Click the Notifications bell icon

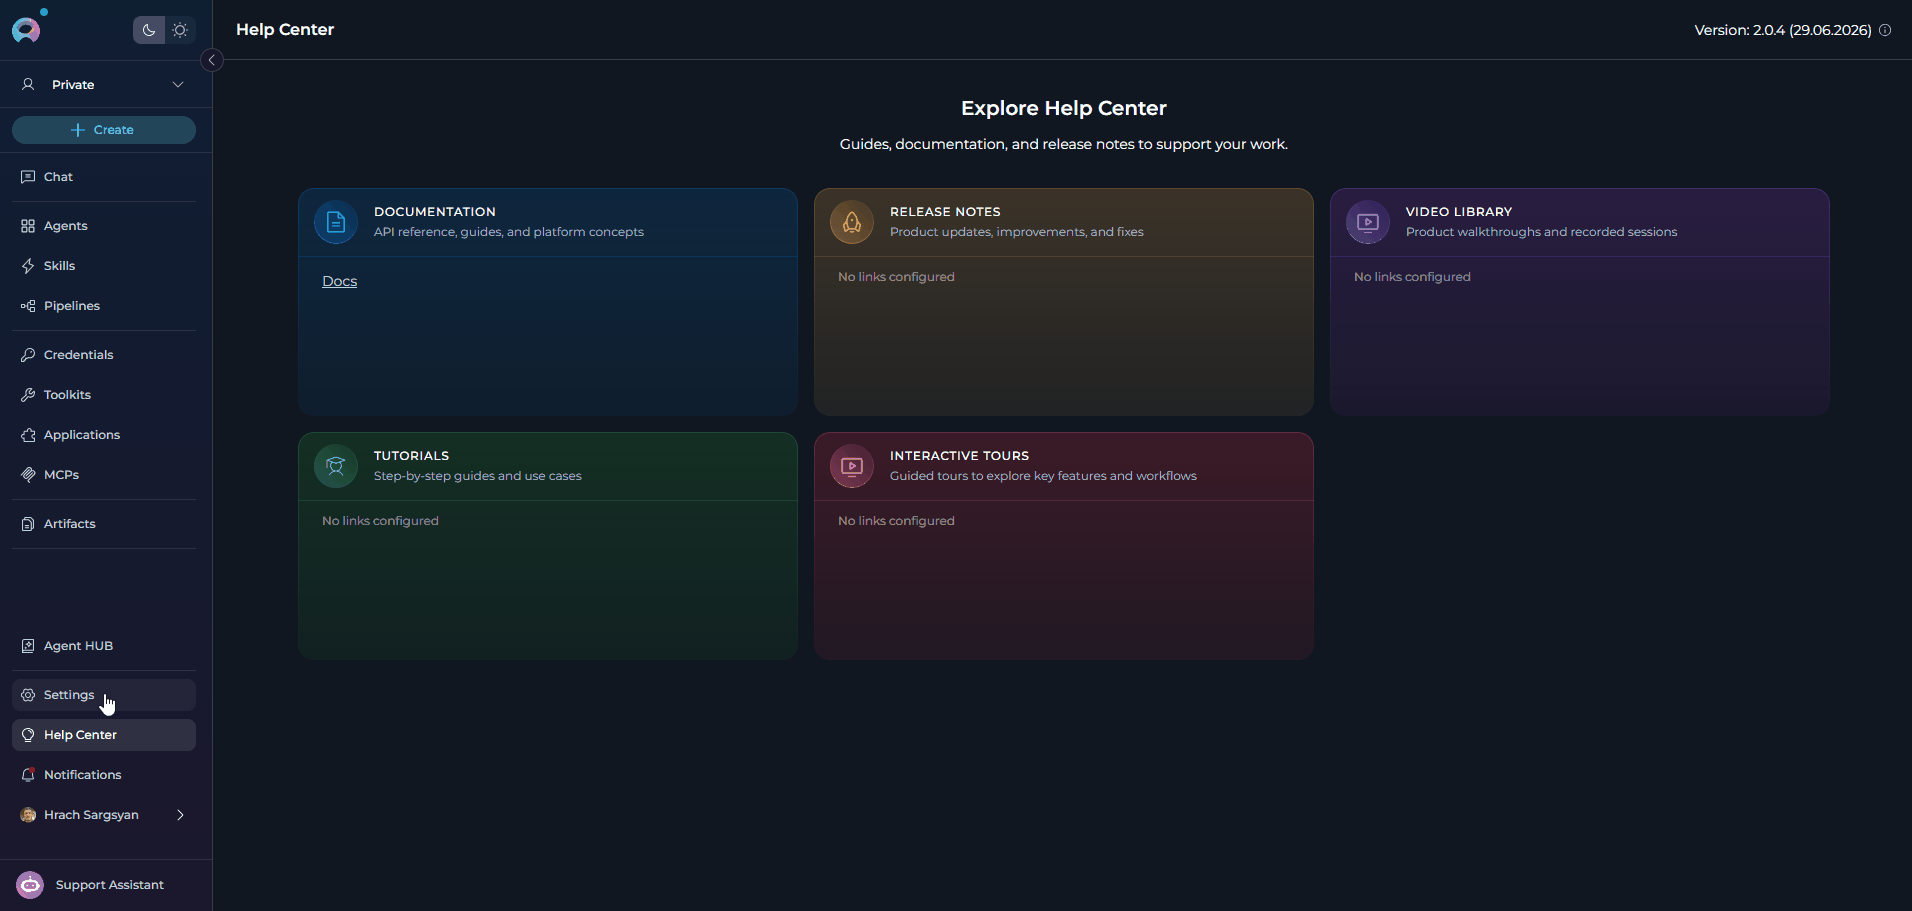click(28, 775)
